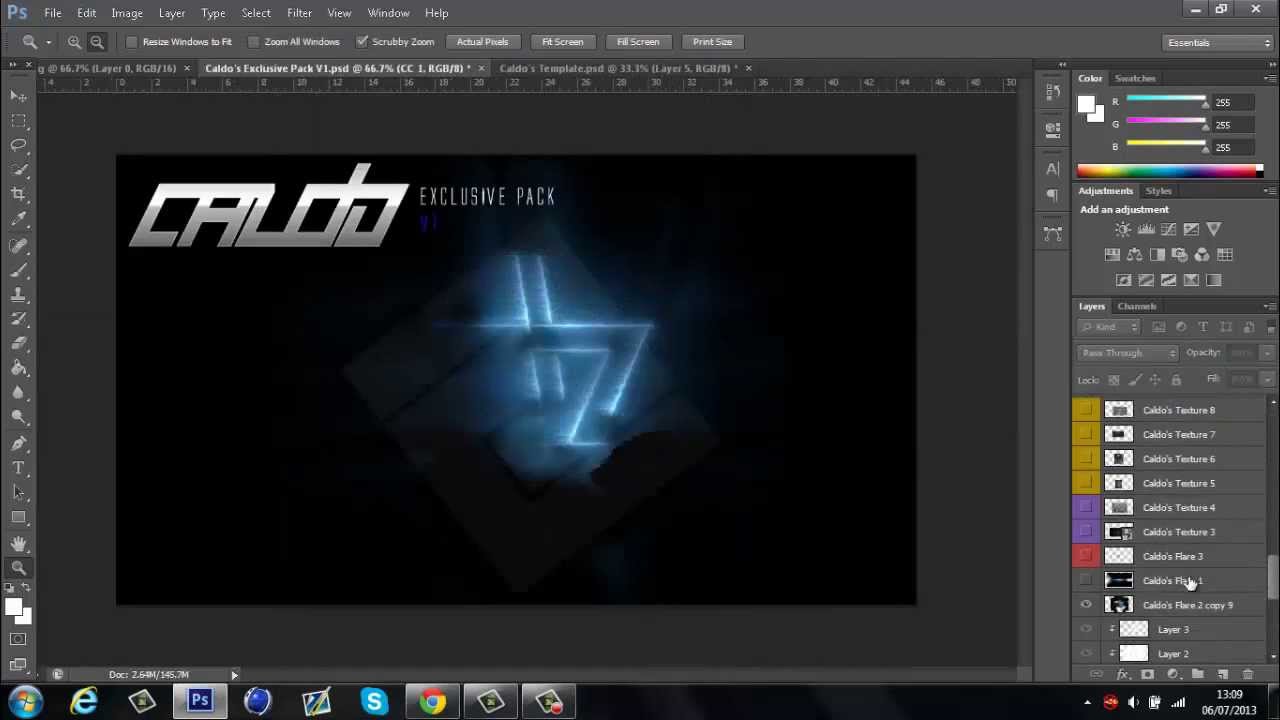1280x720 pixels.
Task: Click the Actual Pixels button
Action: click(483, 42)
